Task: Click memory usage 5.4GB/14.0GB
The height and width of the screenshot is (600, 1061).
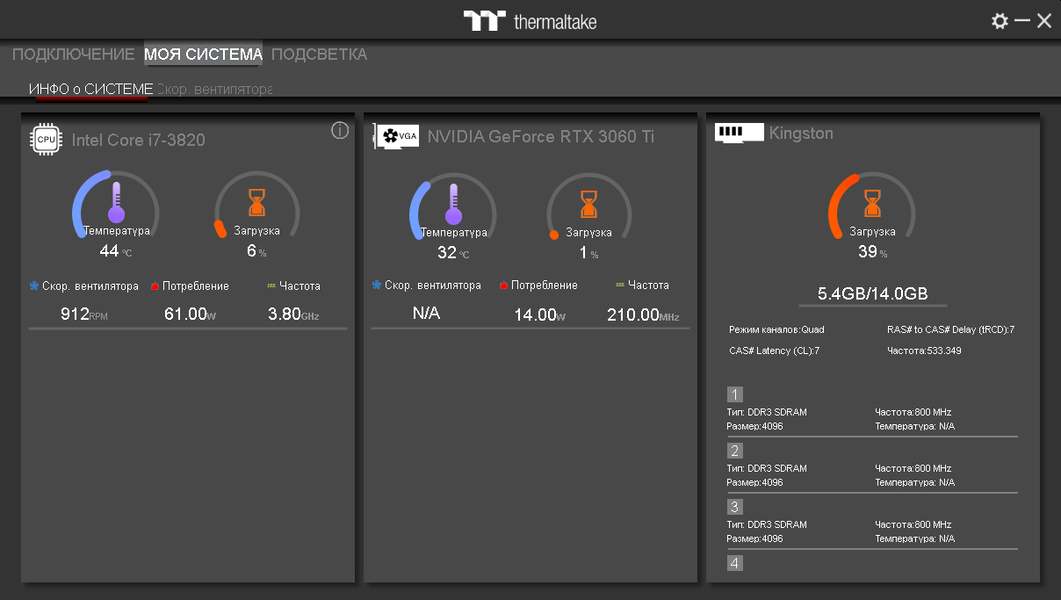Action: coord(872,294)
